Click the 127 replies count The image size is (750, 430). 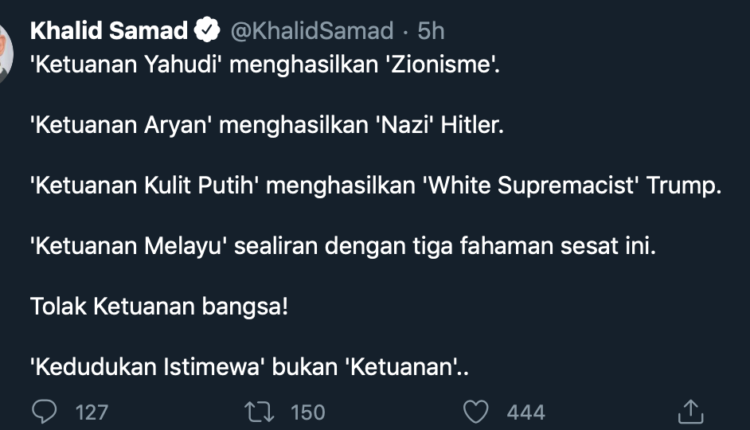click(x=92, y=412)
